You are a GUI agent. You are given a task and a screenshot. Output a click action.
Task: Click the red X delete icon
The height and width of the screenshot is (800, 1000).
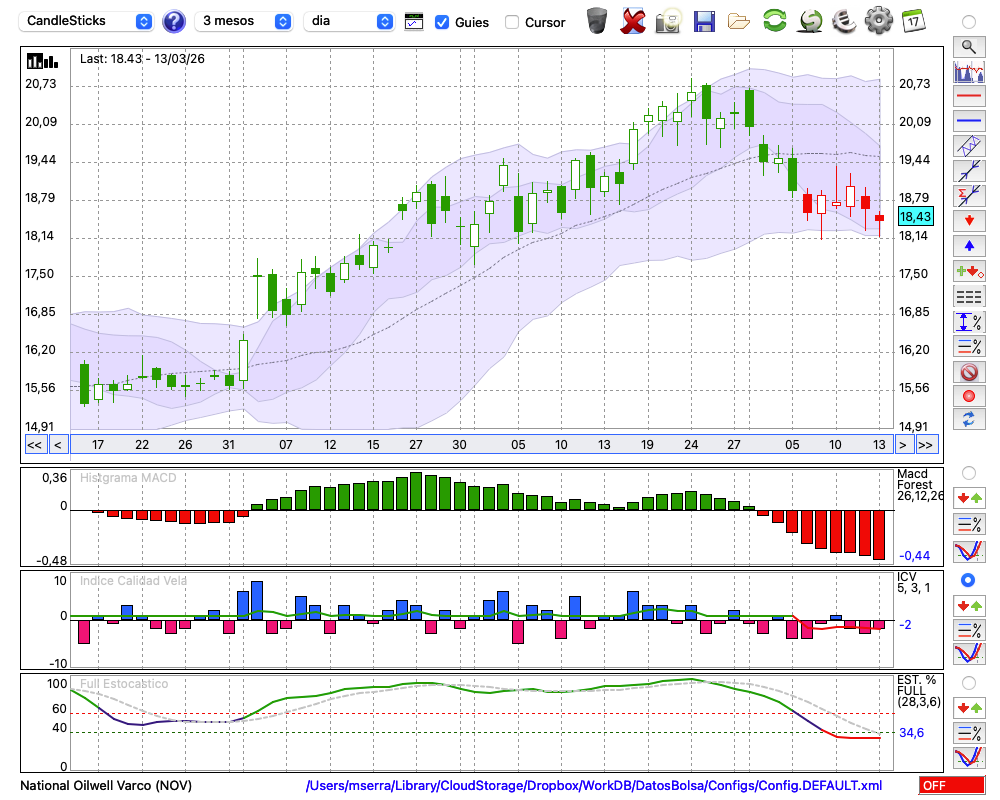point(633,21)
